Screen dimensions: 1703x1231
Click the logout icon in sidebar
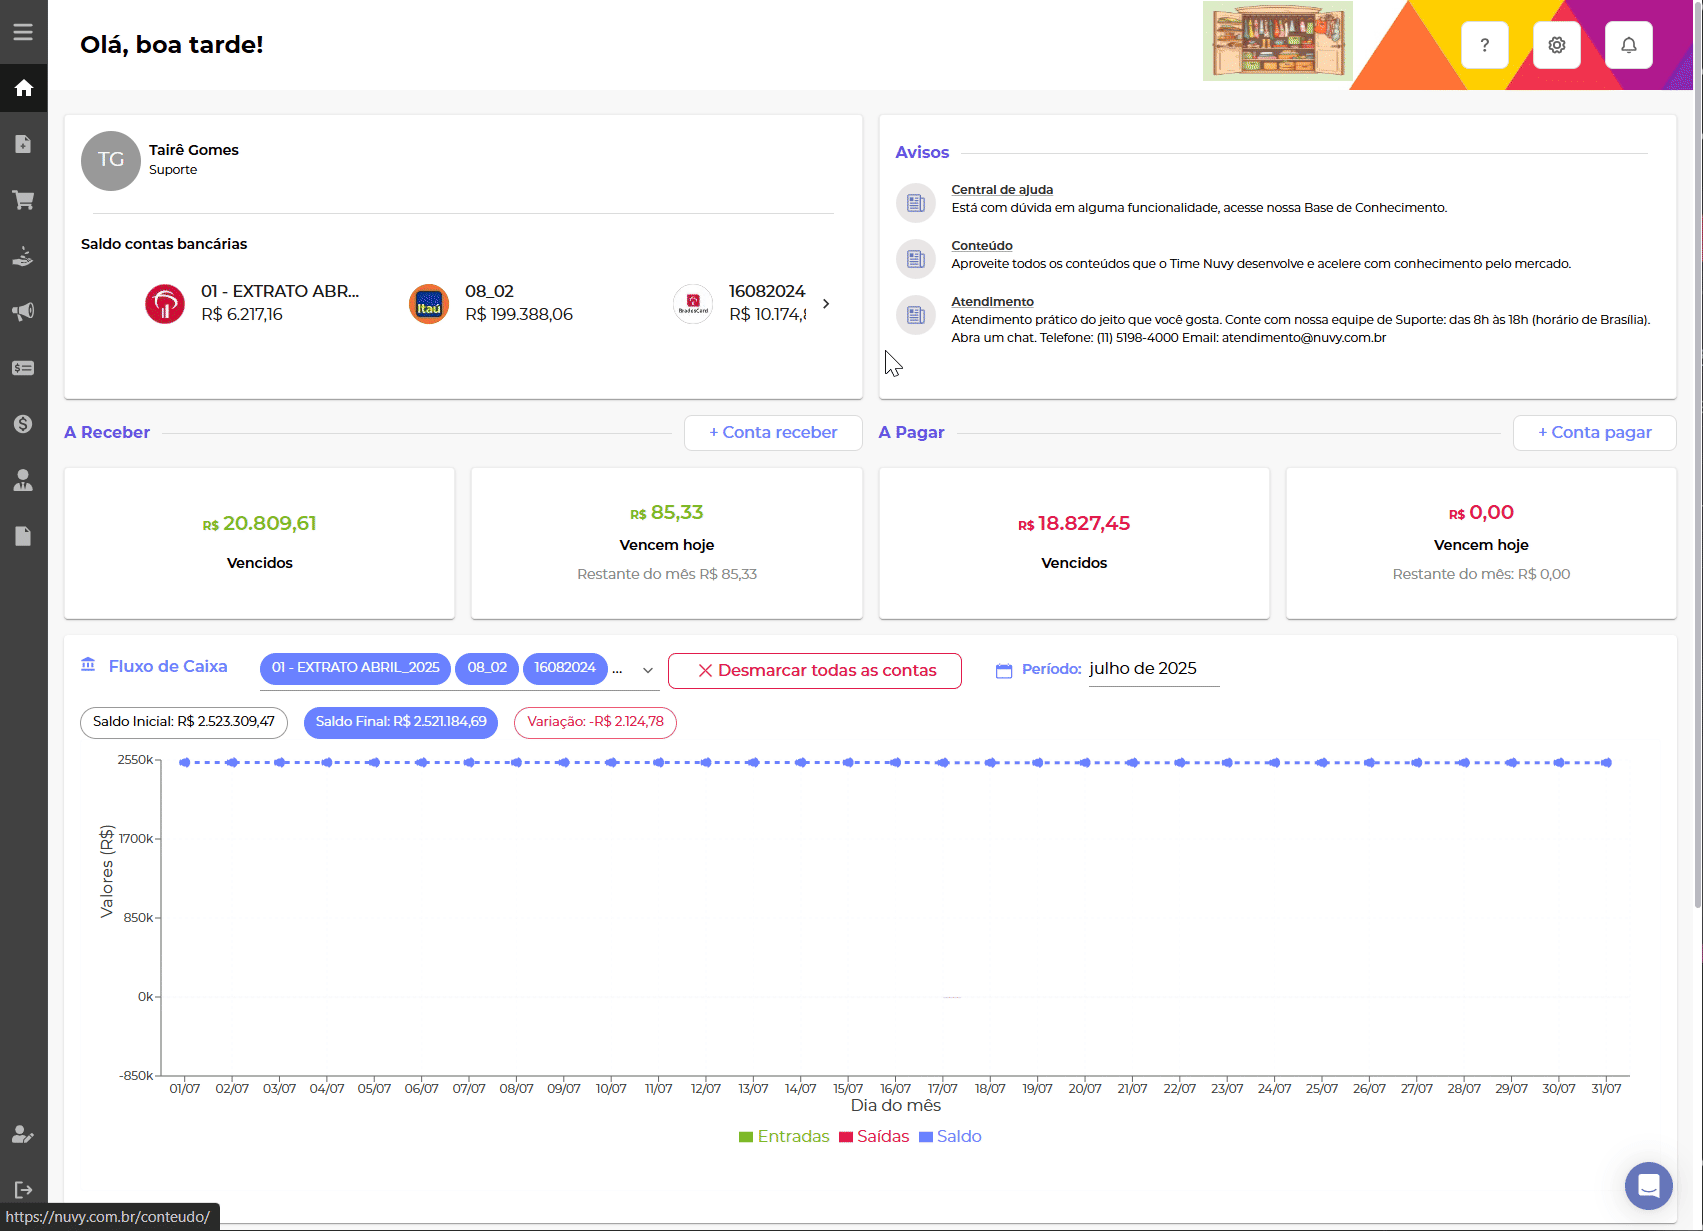point(23,1190)
